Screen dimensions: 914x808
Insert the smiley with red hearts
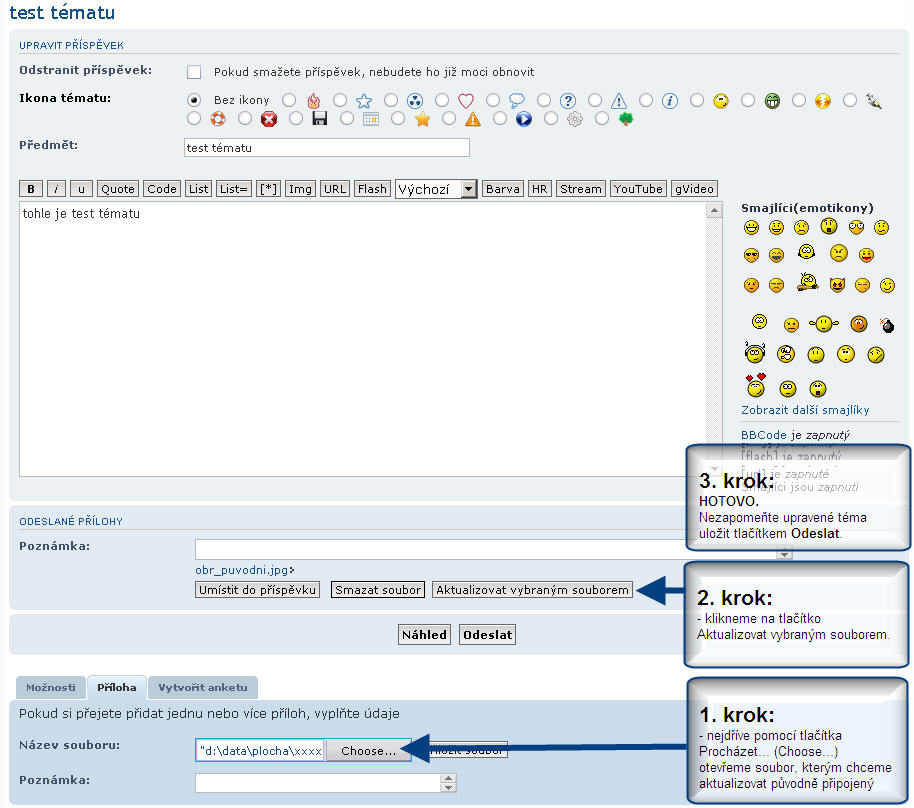point(755,384)
